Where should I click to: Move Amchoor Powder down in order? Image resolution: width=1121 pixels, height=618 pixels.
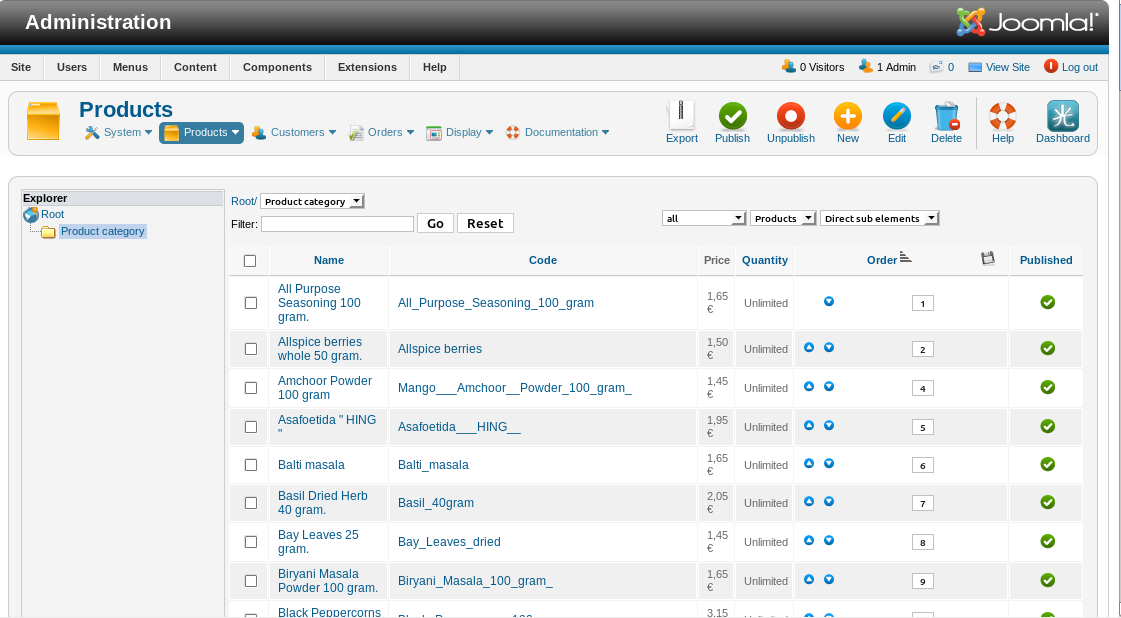pyautogui.click(x=829, y=386)
